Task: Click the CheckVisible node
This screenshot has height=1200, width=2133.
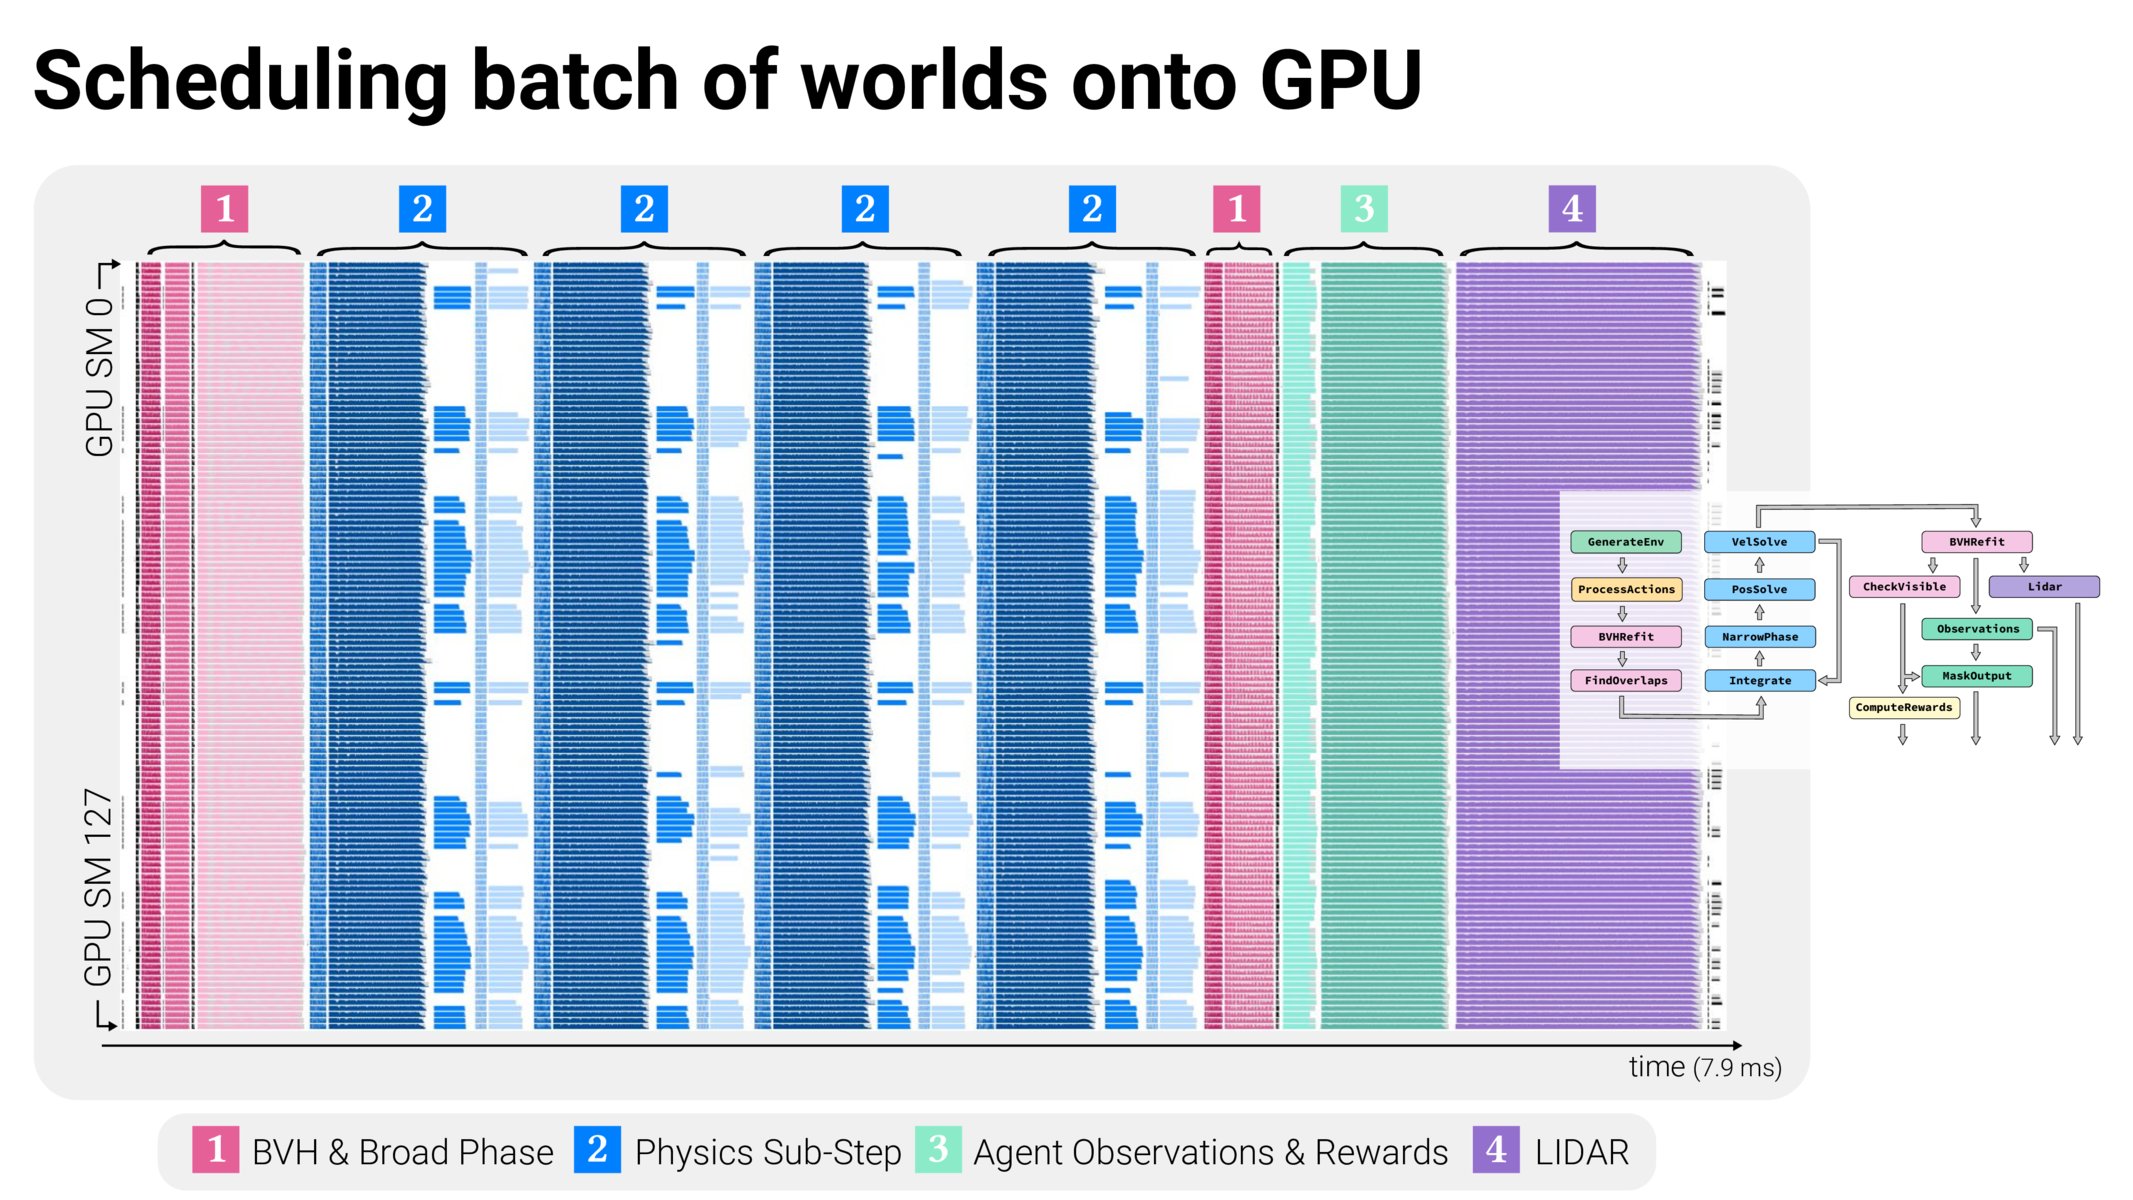Action: [1904, 587]
